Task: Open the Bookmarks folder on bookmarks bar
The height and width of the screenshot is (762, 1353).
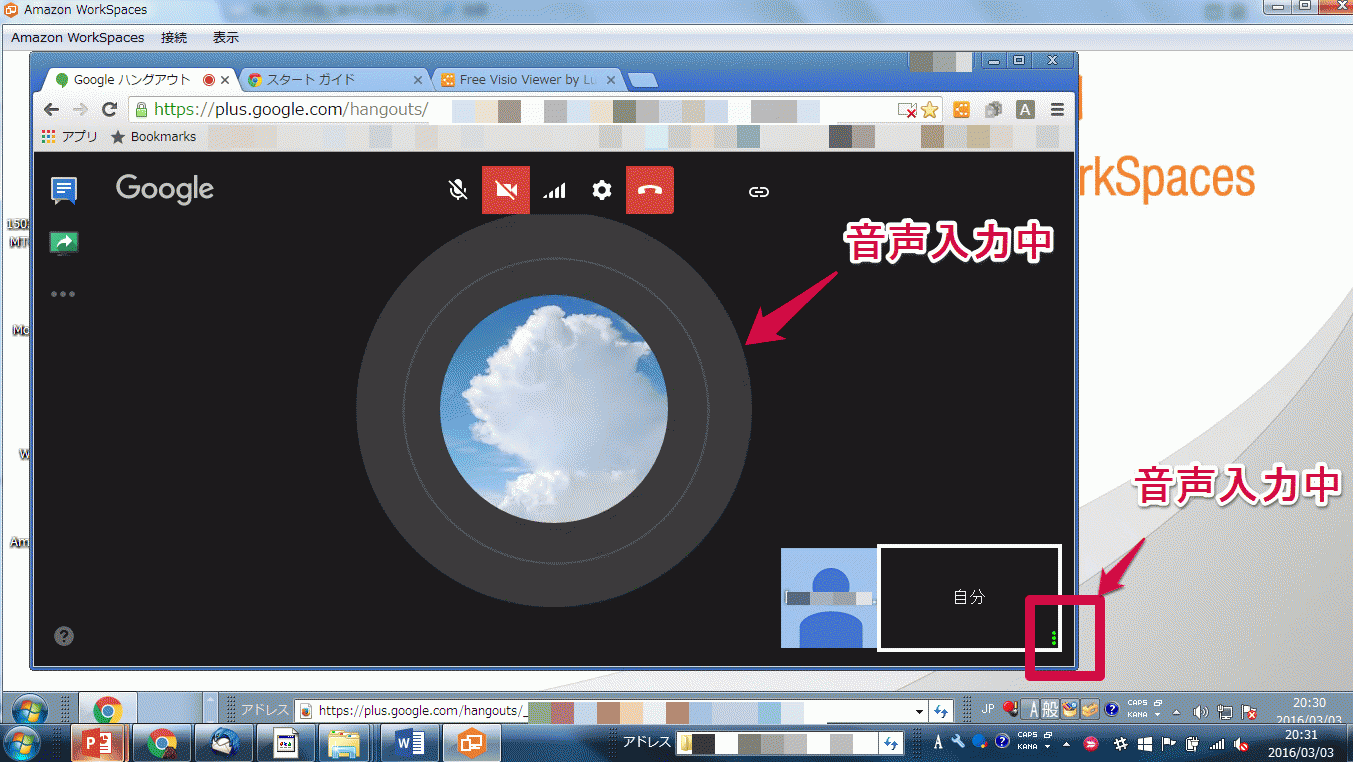Action: tap(153, 136)
